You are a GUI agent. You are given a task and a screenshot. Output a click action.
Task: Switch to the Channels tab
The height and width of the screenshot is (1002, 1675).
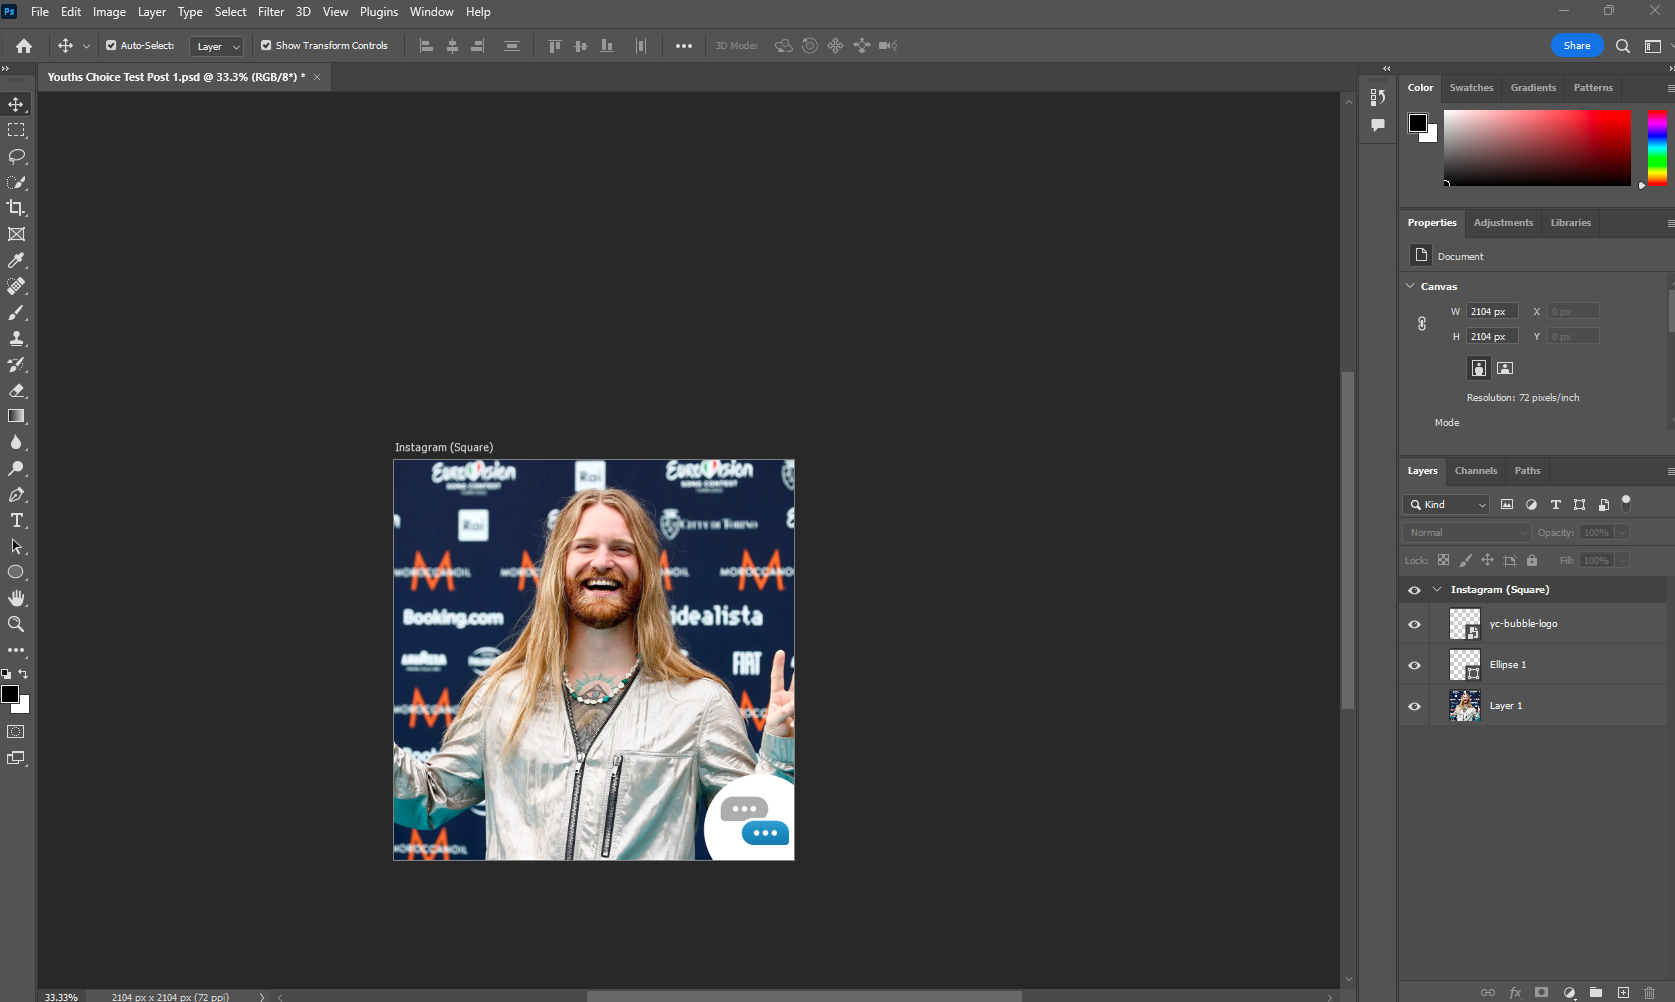pyautogui.click(x=1475, y=470)
